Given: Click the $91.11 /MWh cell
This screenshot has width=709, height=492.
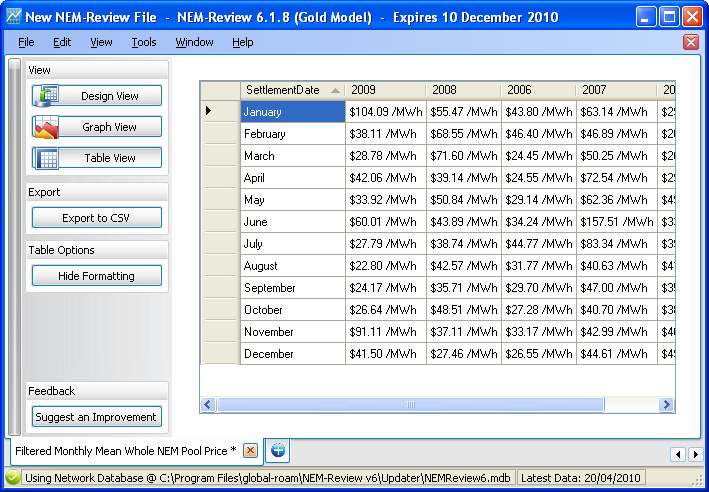Looking at the screenshot, I should (386, 332).
